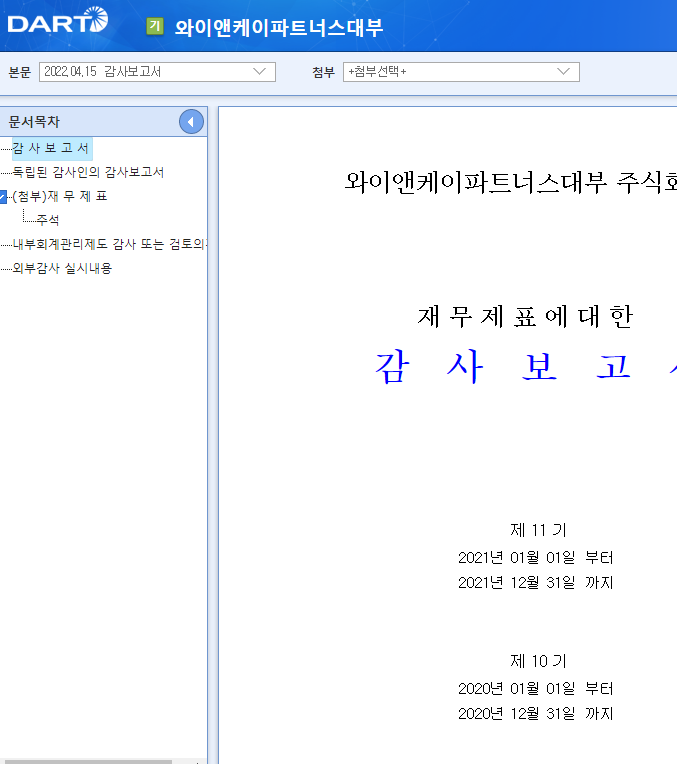The image size is (677, 764).
Task: Collapse the 문서목차 panel with the arrow button
Action: click(x=191, y=122)
